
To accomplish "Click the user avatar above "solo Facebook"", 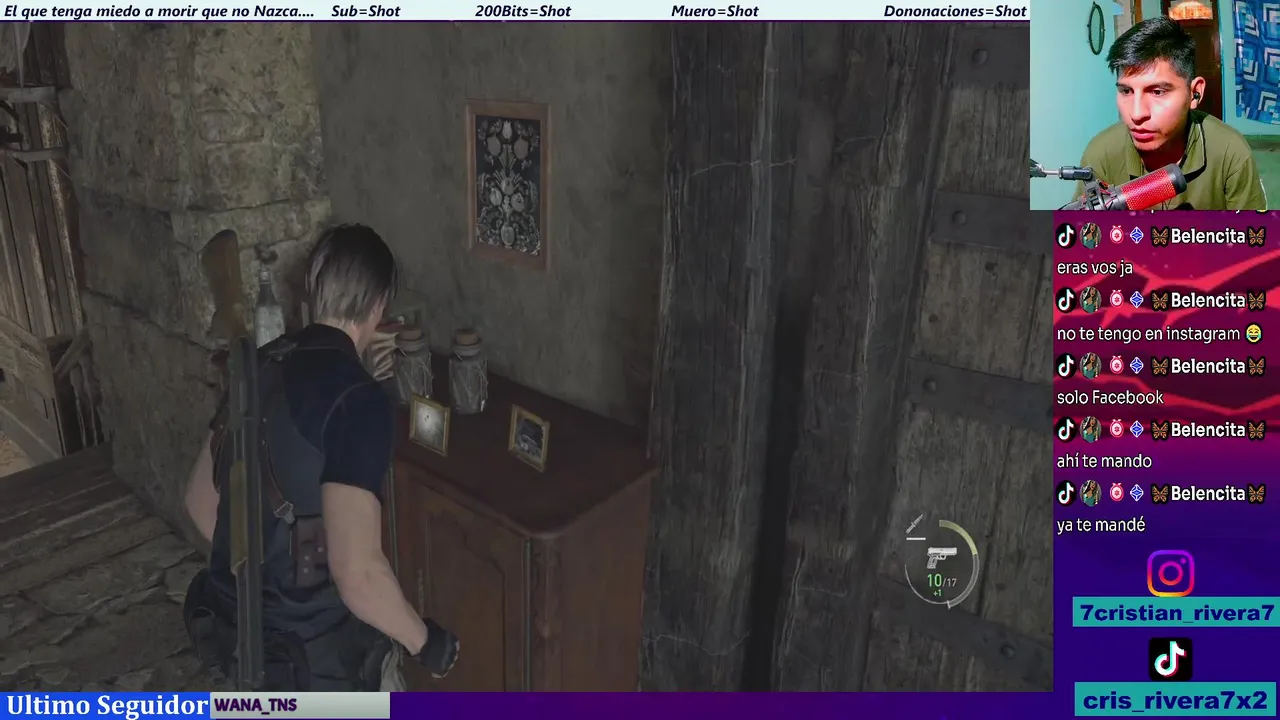I will click(x=1090, y=365).
